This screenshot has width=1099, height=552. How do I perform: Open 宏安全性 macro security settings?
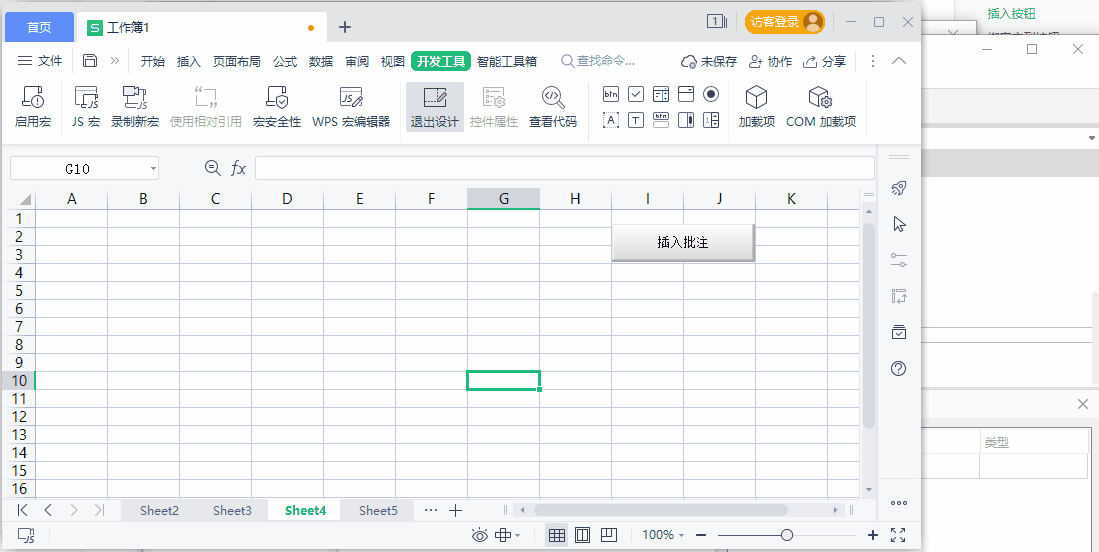pyautogui.click(x=277, y=107)
